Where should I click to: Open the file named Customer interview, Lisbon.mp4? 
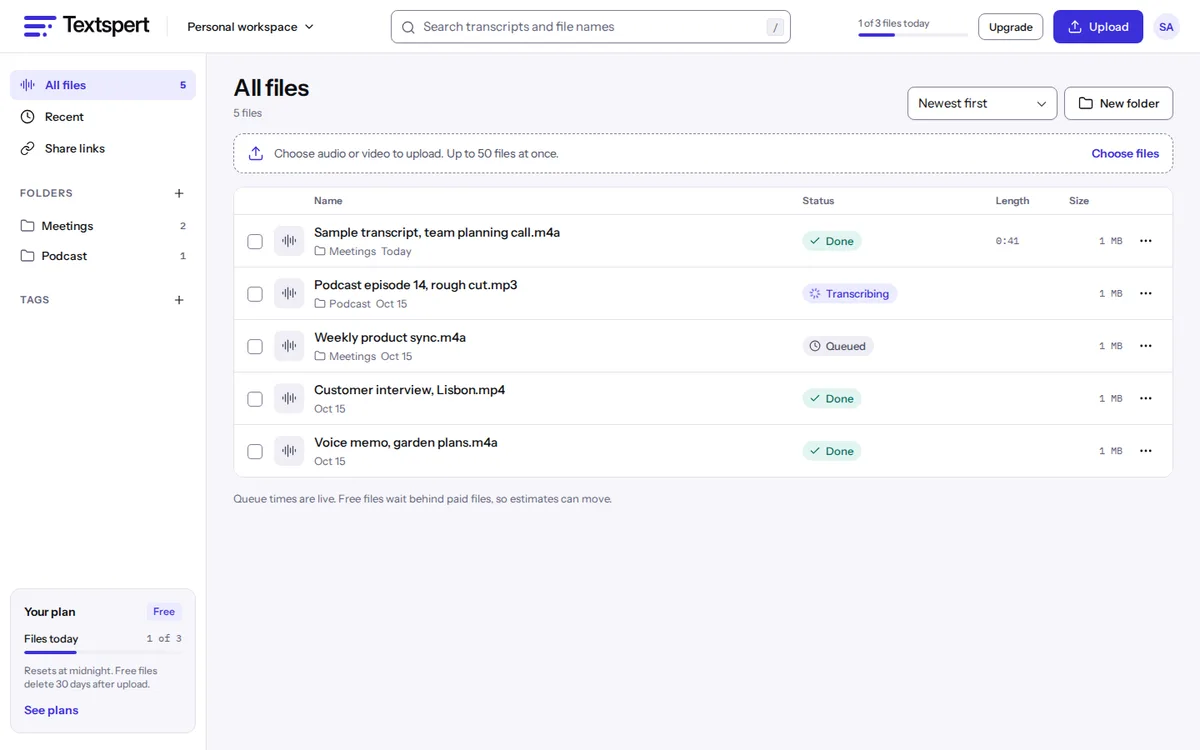point(409,390)
